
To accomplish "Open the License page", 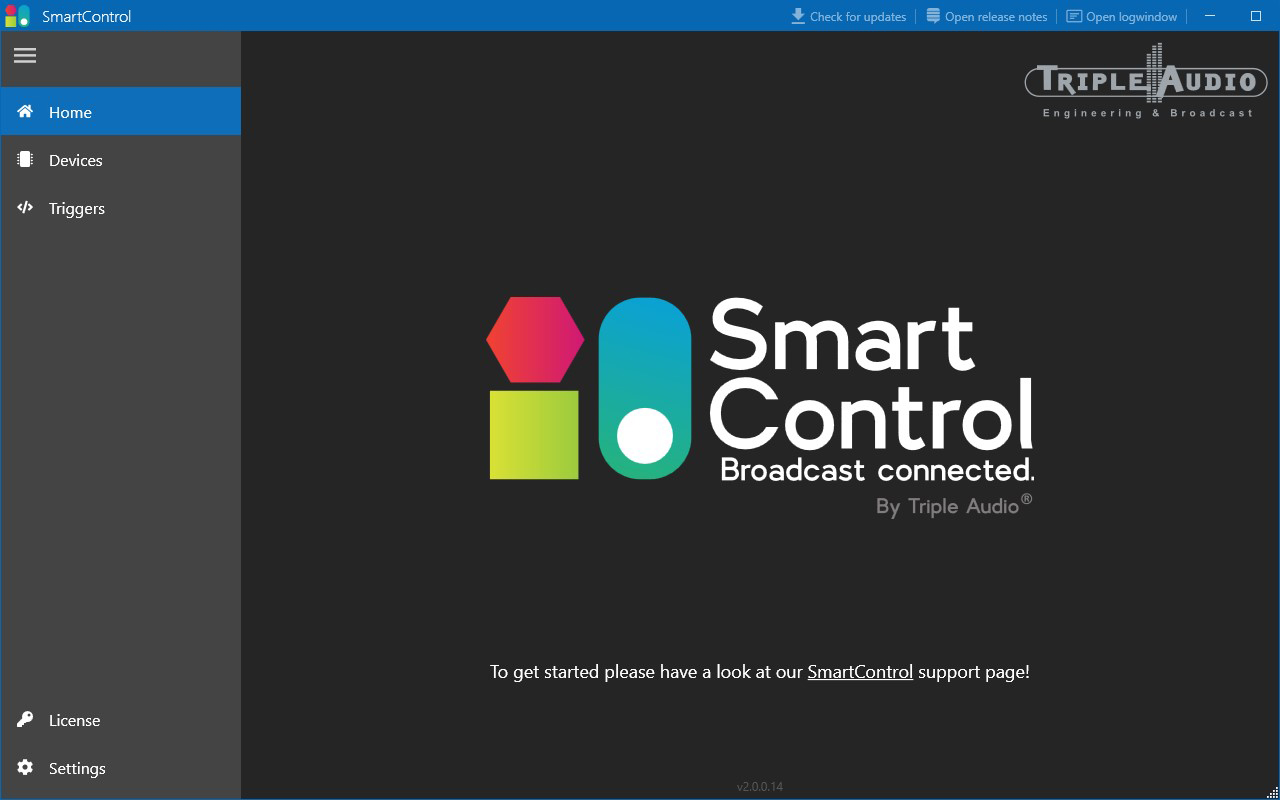I will 120,719.
